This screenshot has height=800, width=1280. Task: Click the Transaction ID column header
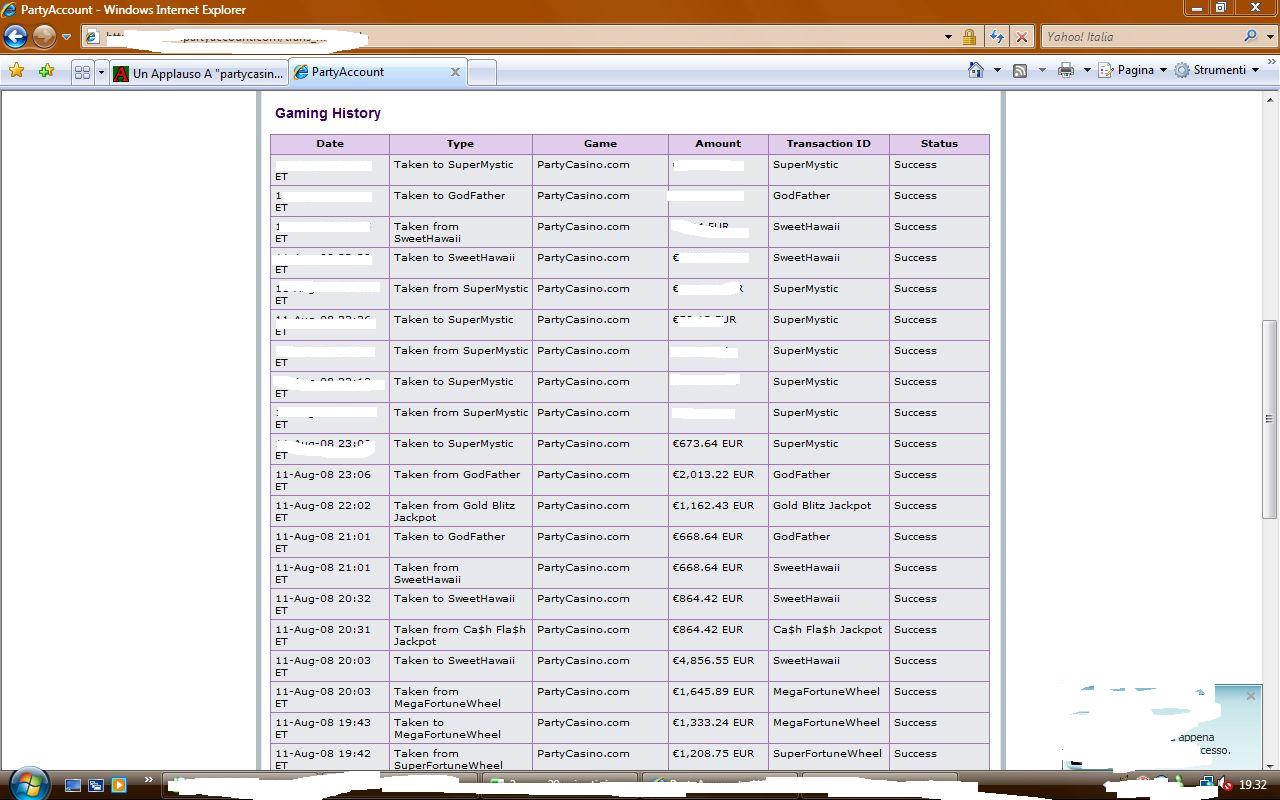pos(829,144)
